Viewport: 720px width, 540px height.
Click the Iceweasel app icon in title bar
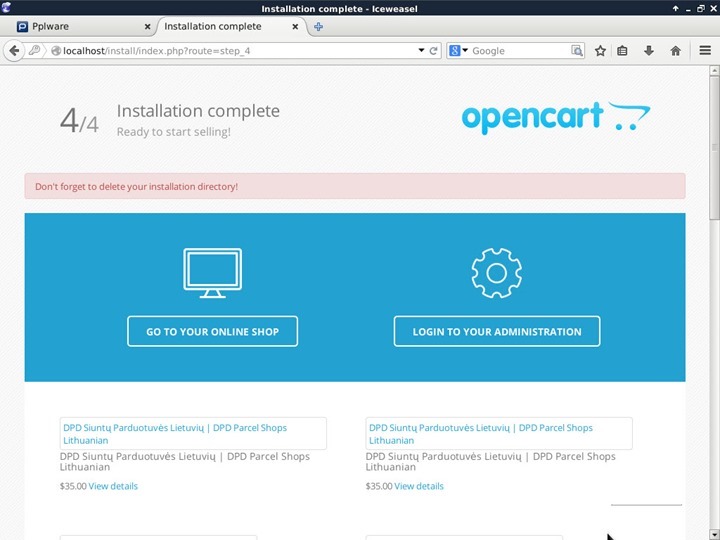6,7
